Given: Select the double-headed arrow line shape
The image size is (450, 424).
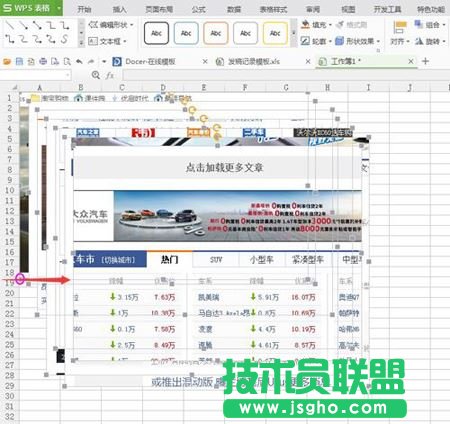Looking at the screenshot, I should click(x=37, y=25).
